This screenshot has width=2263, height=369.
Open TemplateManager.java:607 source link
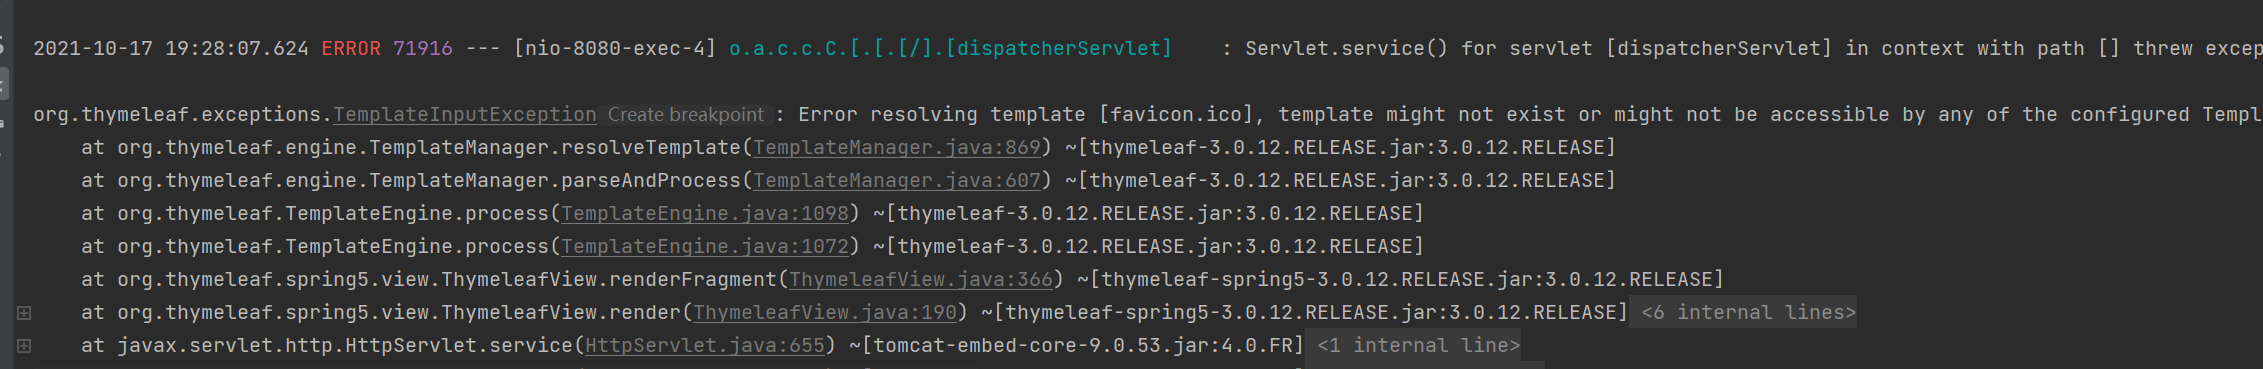(x=897, y=181)
